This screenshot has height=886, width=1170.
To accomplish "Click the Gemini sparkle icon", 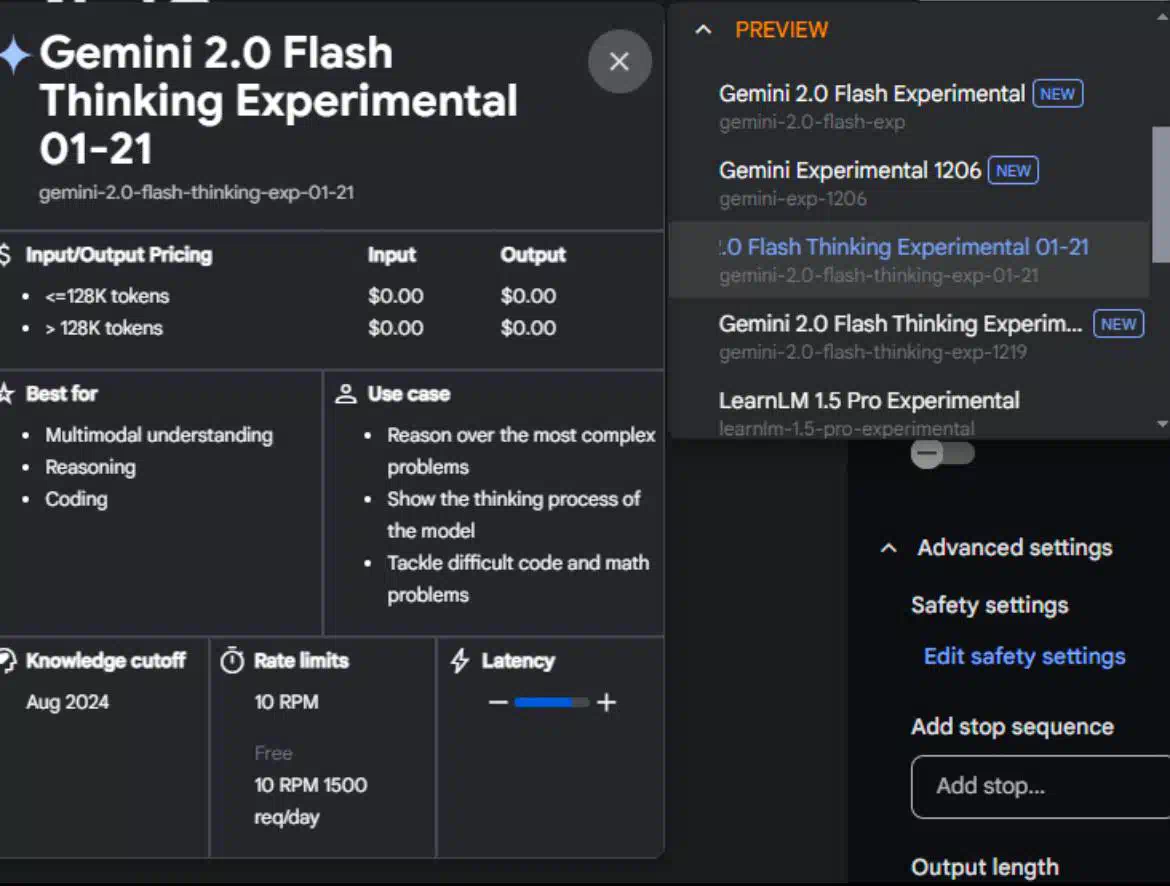I will tap(14, 56).
